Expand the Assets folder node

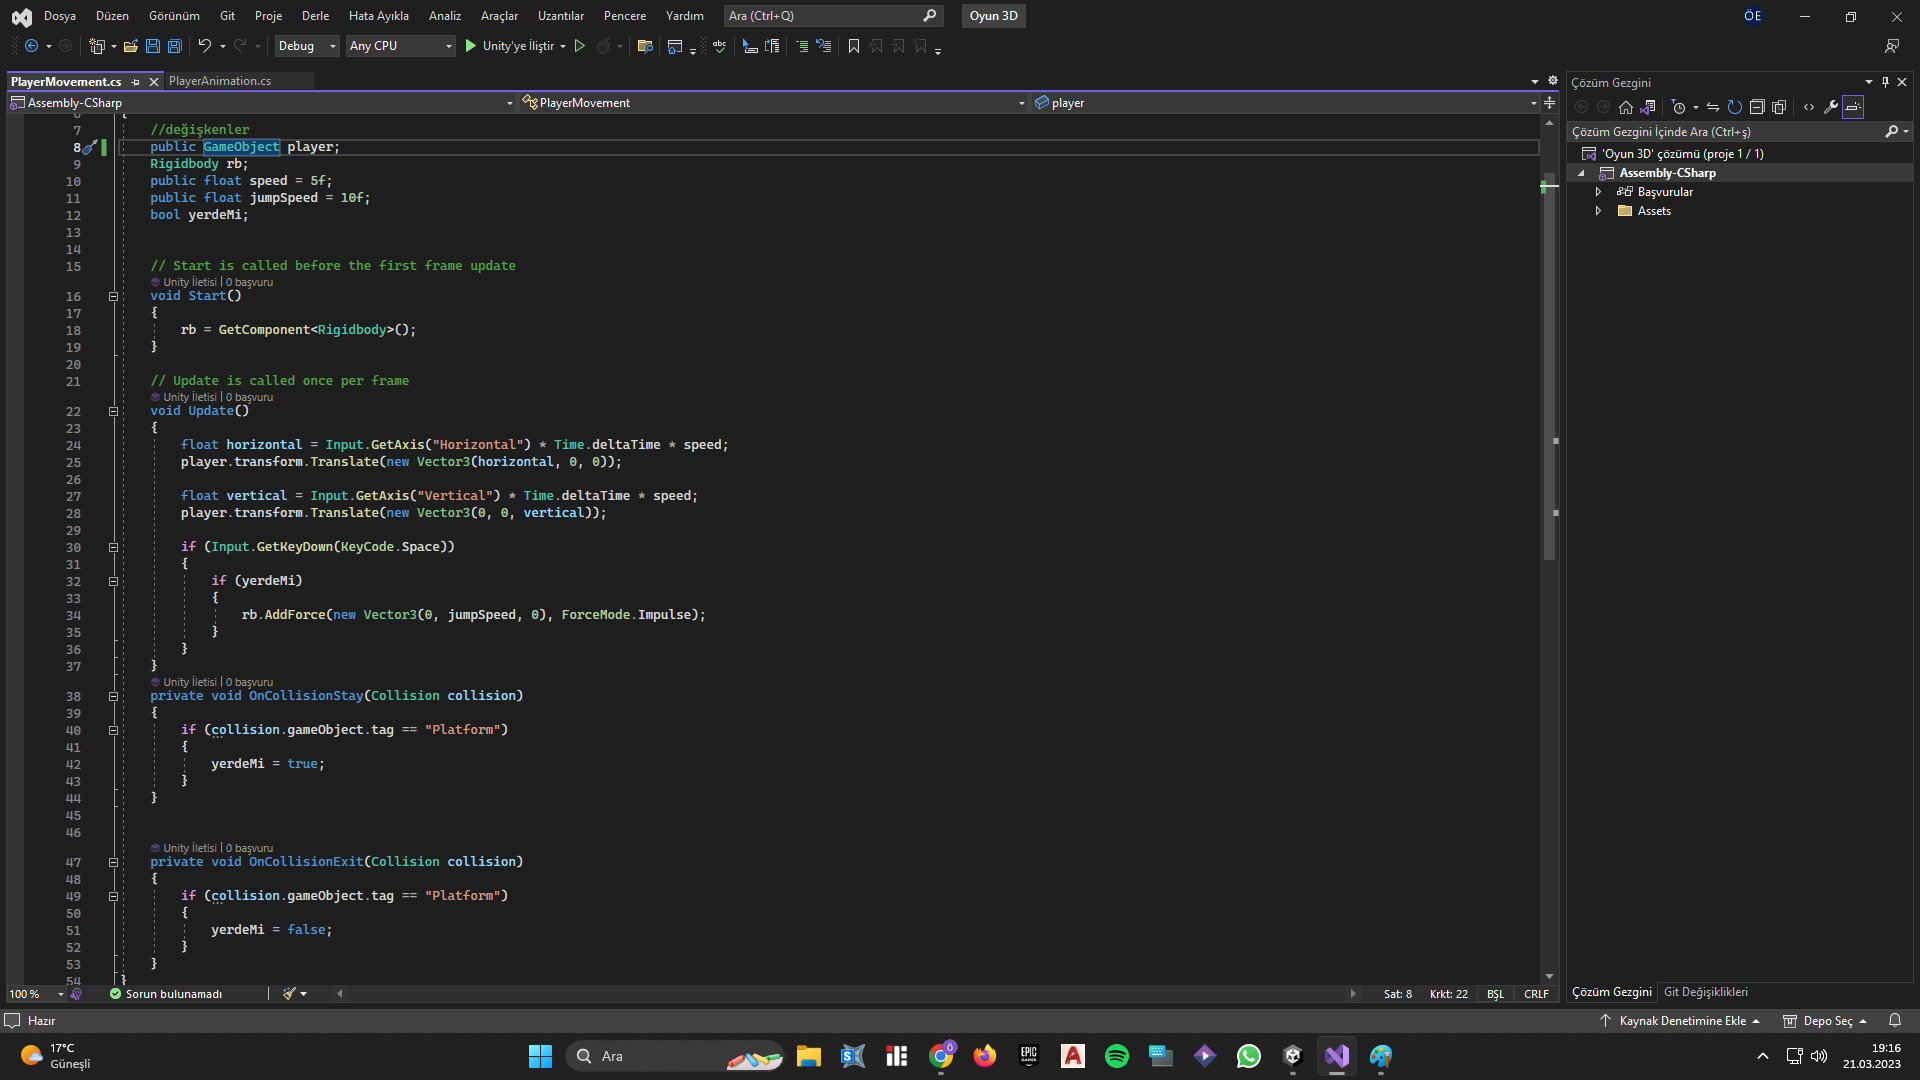(1598, 211)
